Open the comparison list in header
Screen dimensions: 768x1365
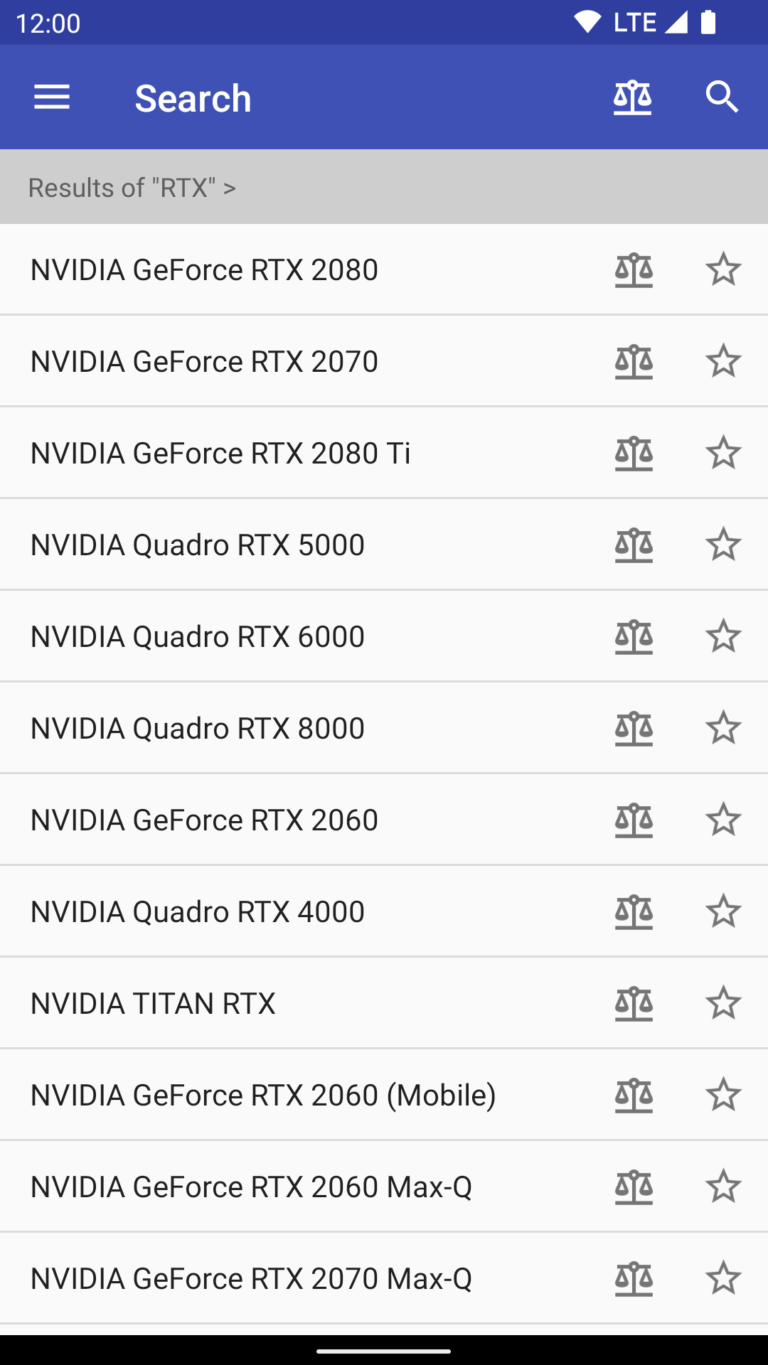coord(632,97)
